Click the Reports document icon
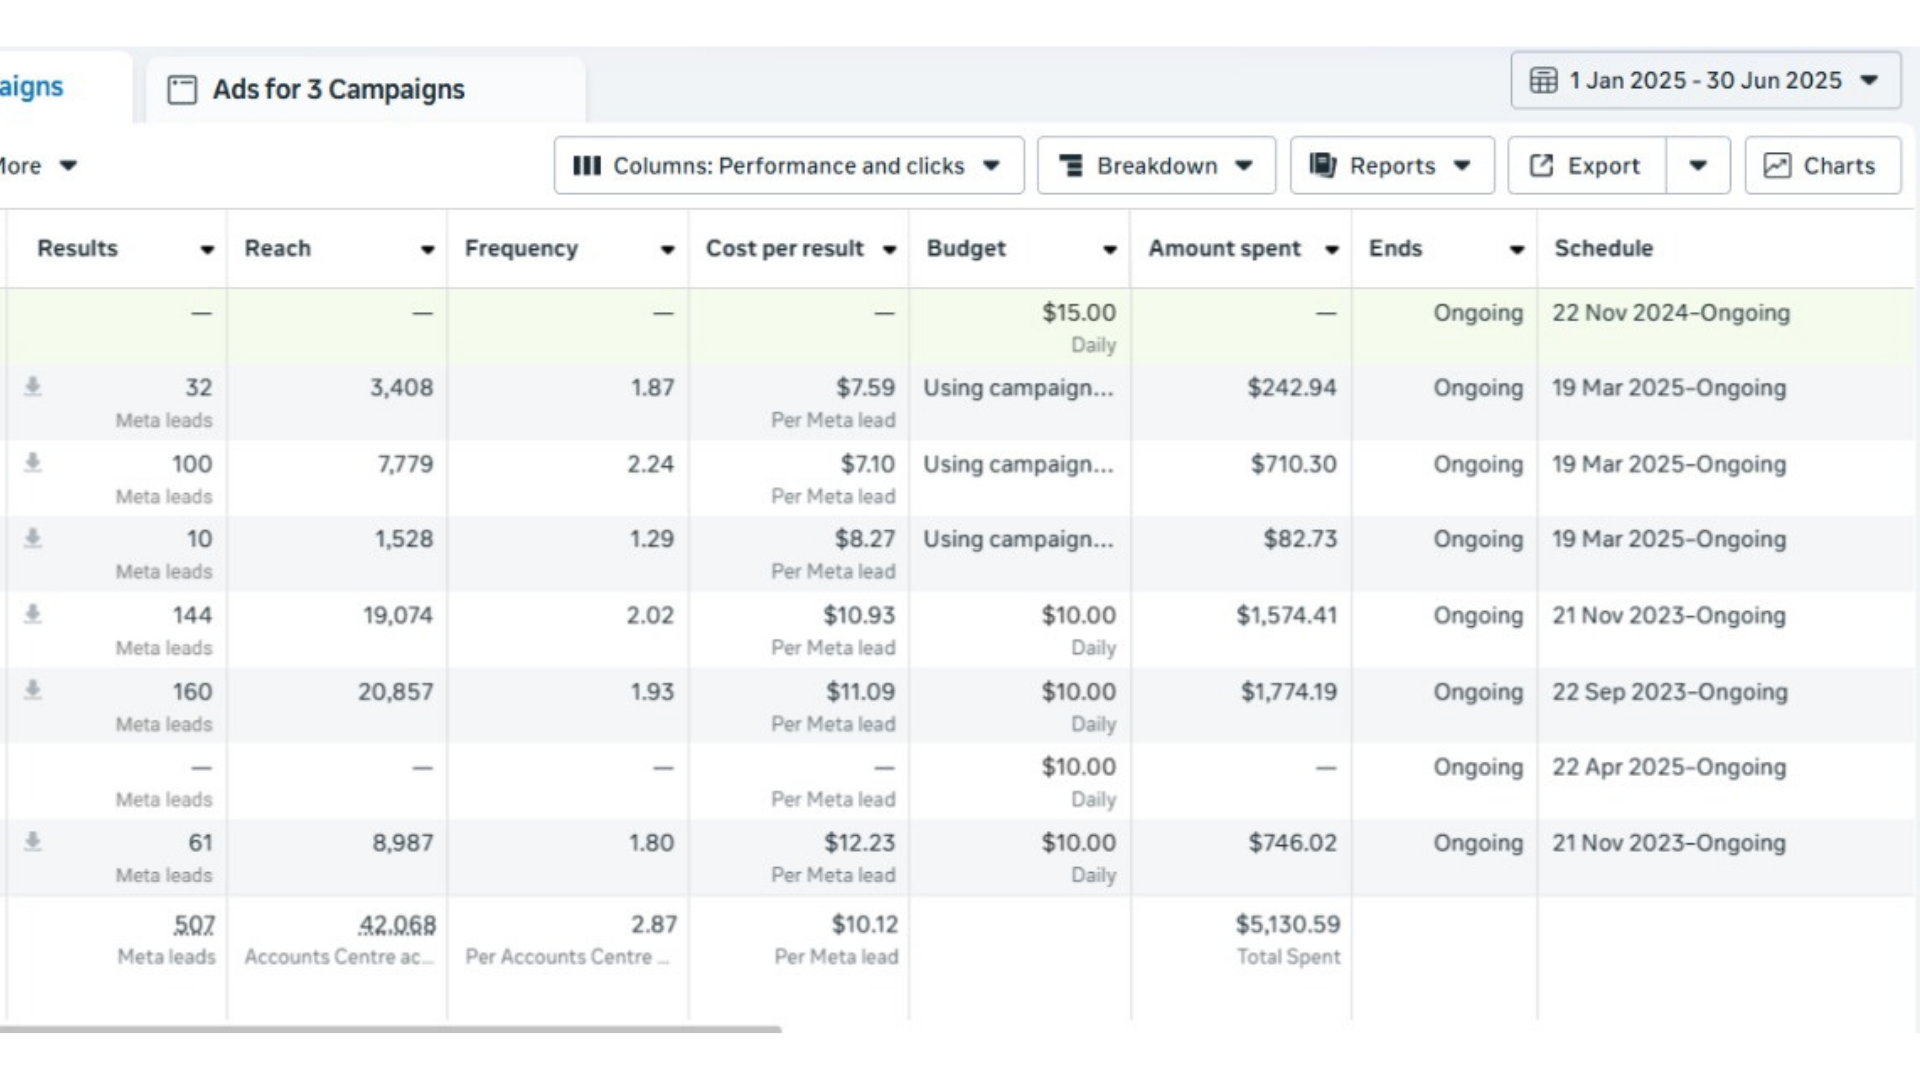 click(1323, 165)
